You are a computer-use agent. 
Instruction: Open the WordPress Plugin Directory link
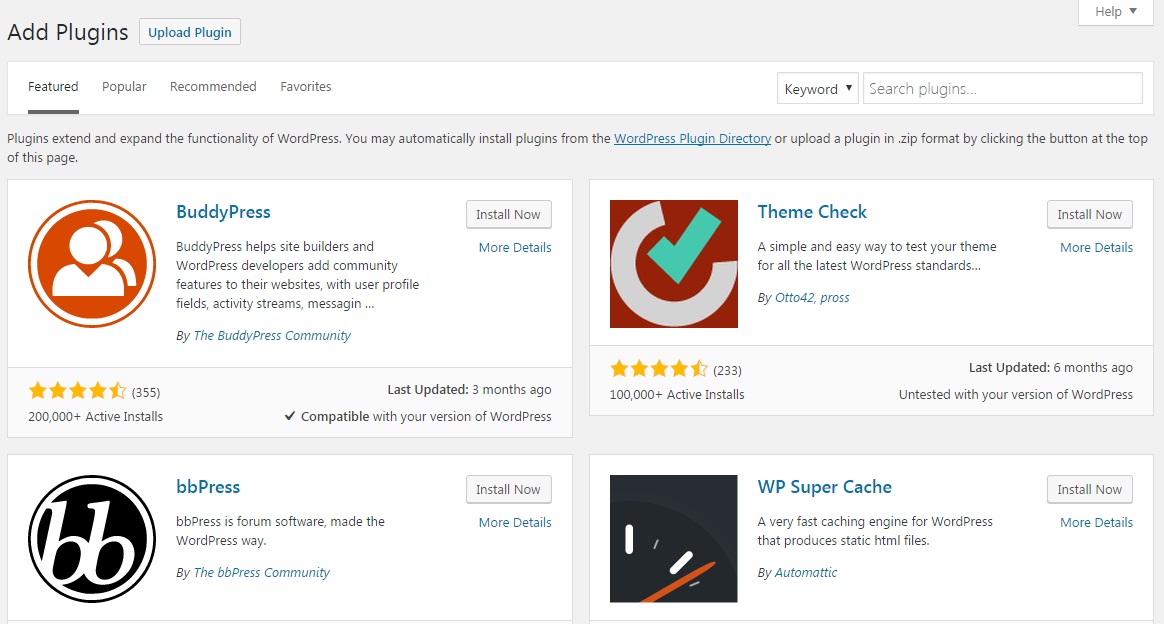pos(693,139)
